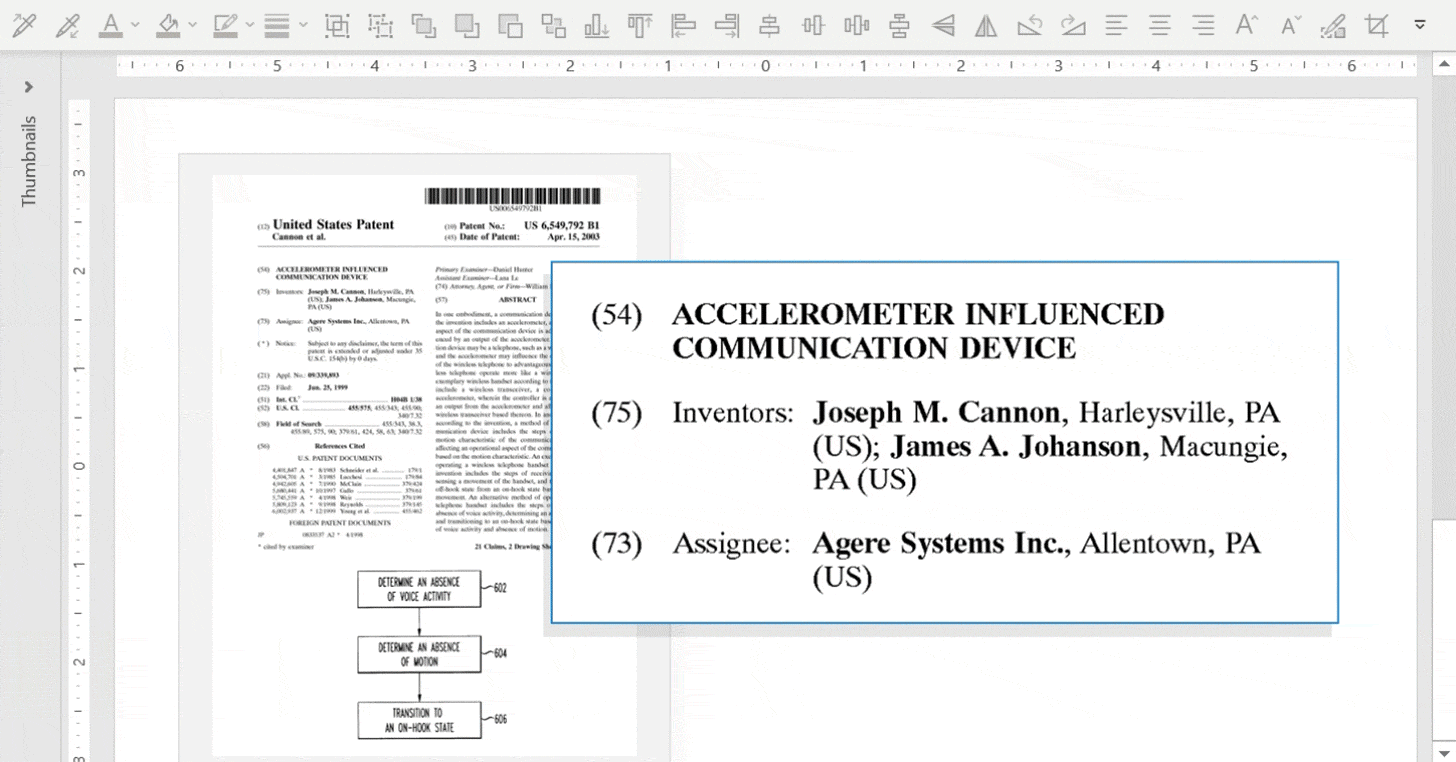Align objects to bottom
The height and width of the screenshot is (762, 1456).
[x=597, y=25]
